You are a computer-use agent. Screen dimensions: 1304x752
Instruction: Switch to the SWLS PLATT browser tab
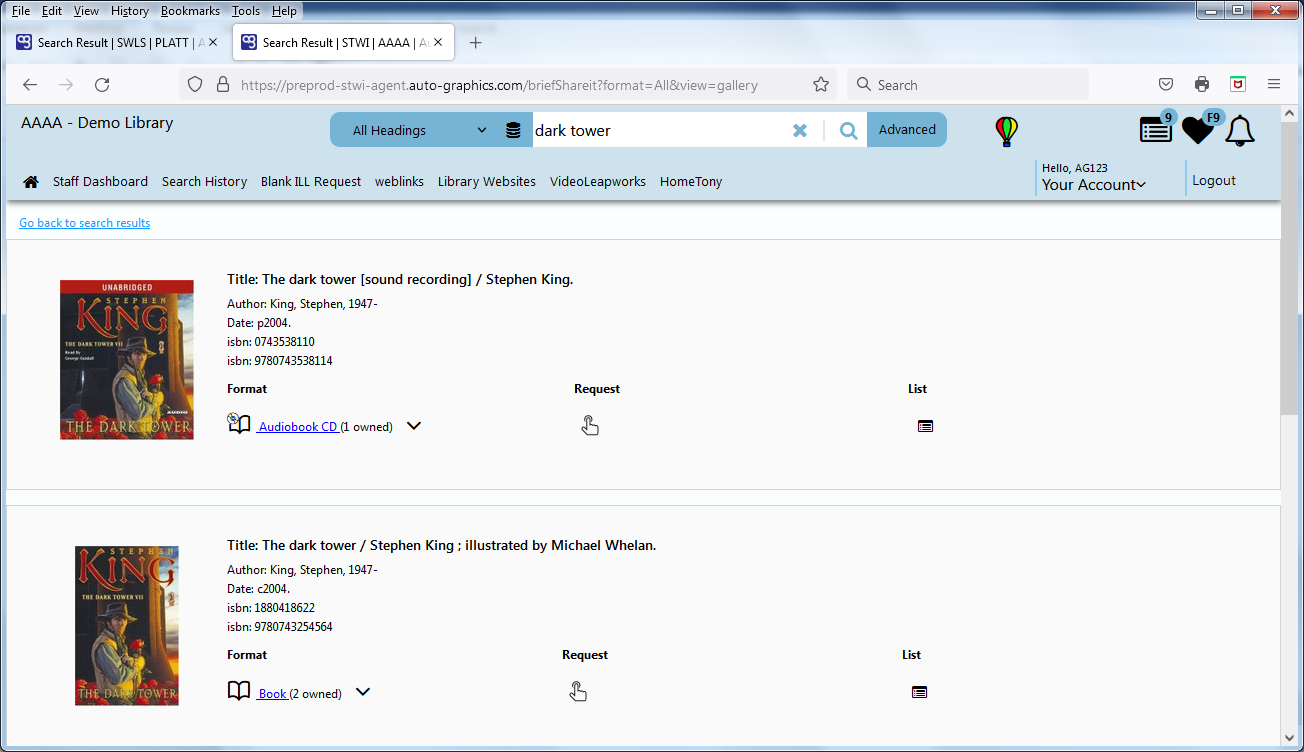[117, 43]
